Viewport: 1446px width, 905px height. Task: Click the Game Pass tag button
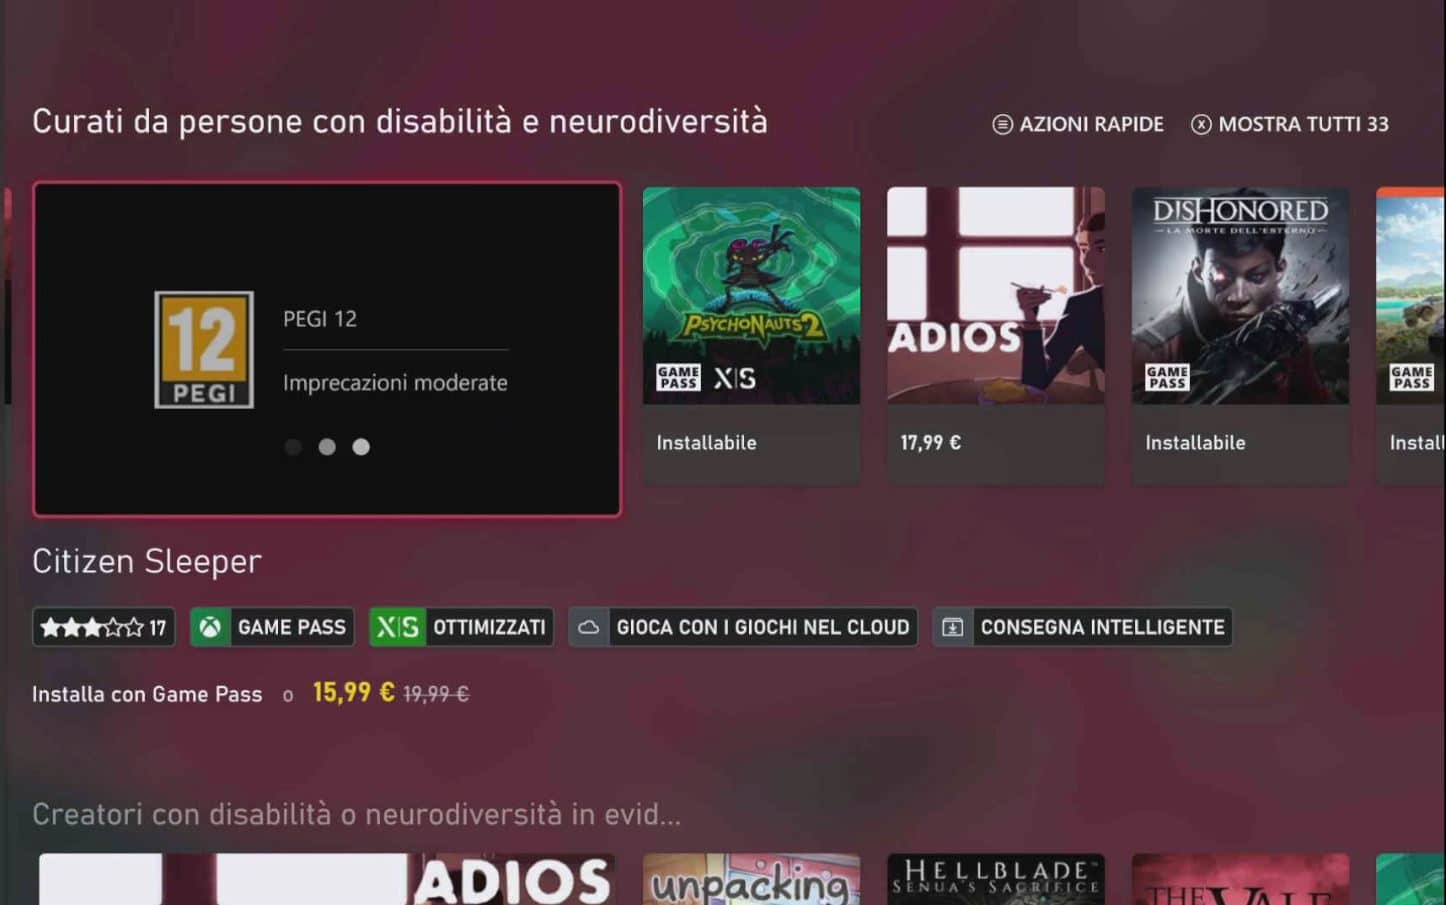[x=272, y=627]
